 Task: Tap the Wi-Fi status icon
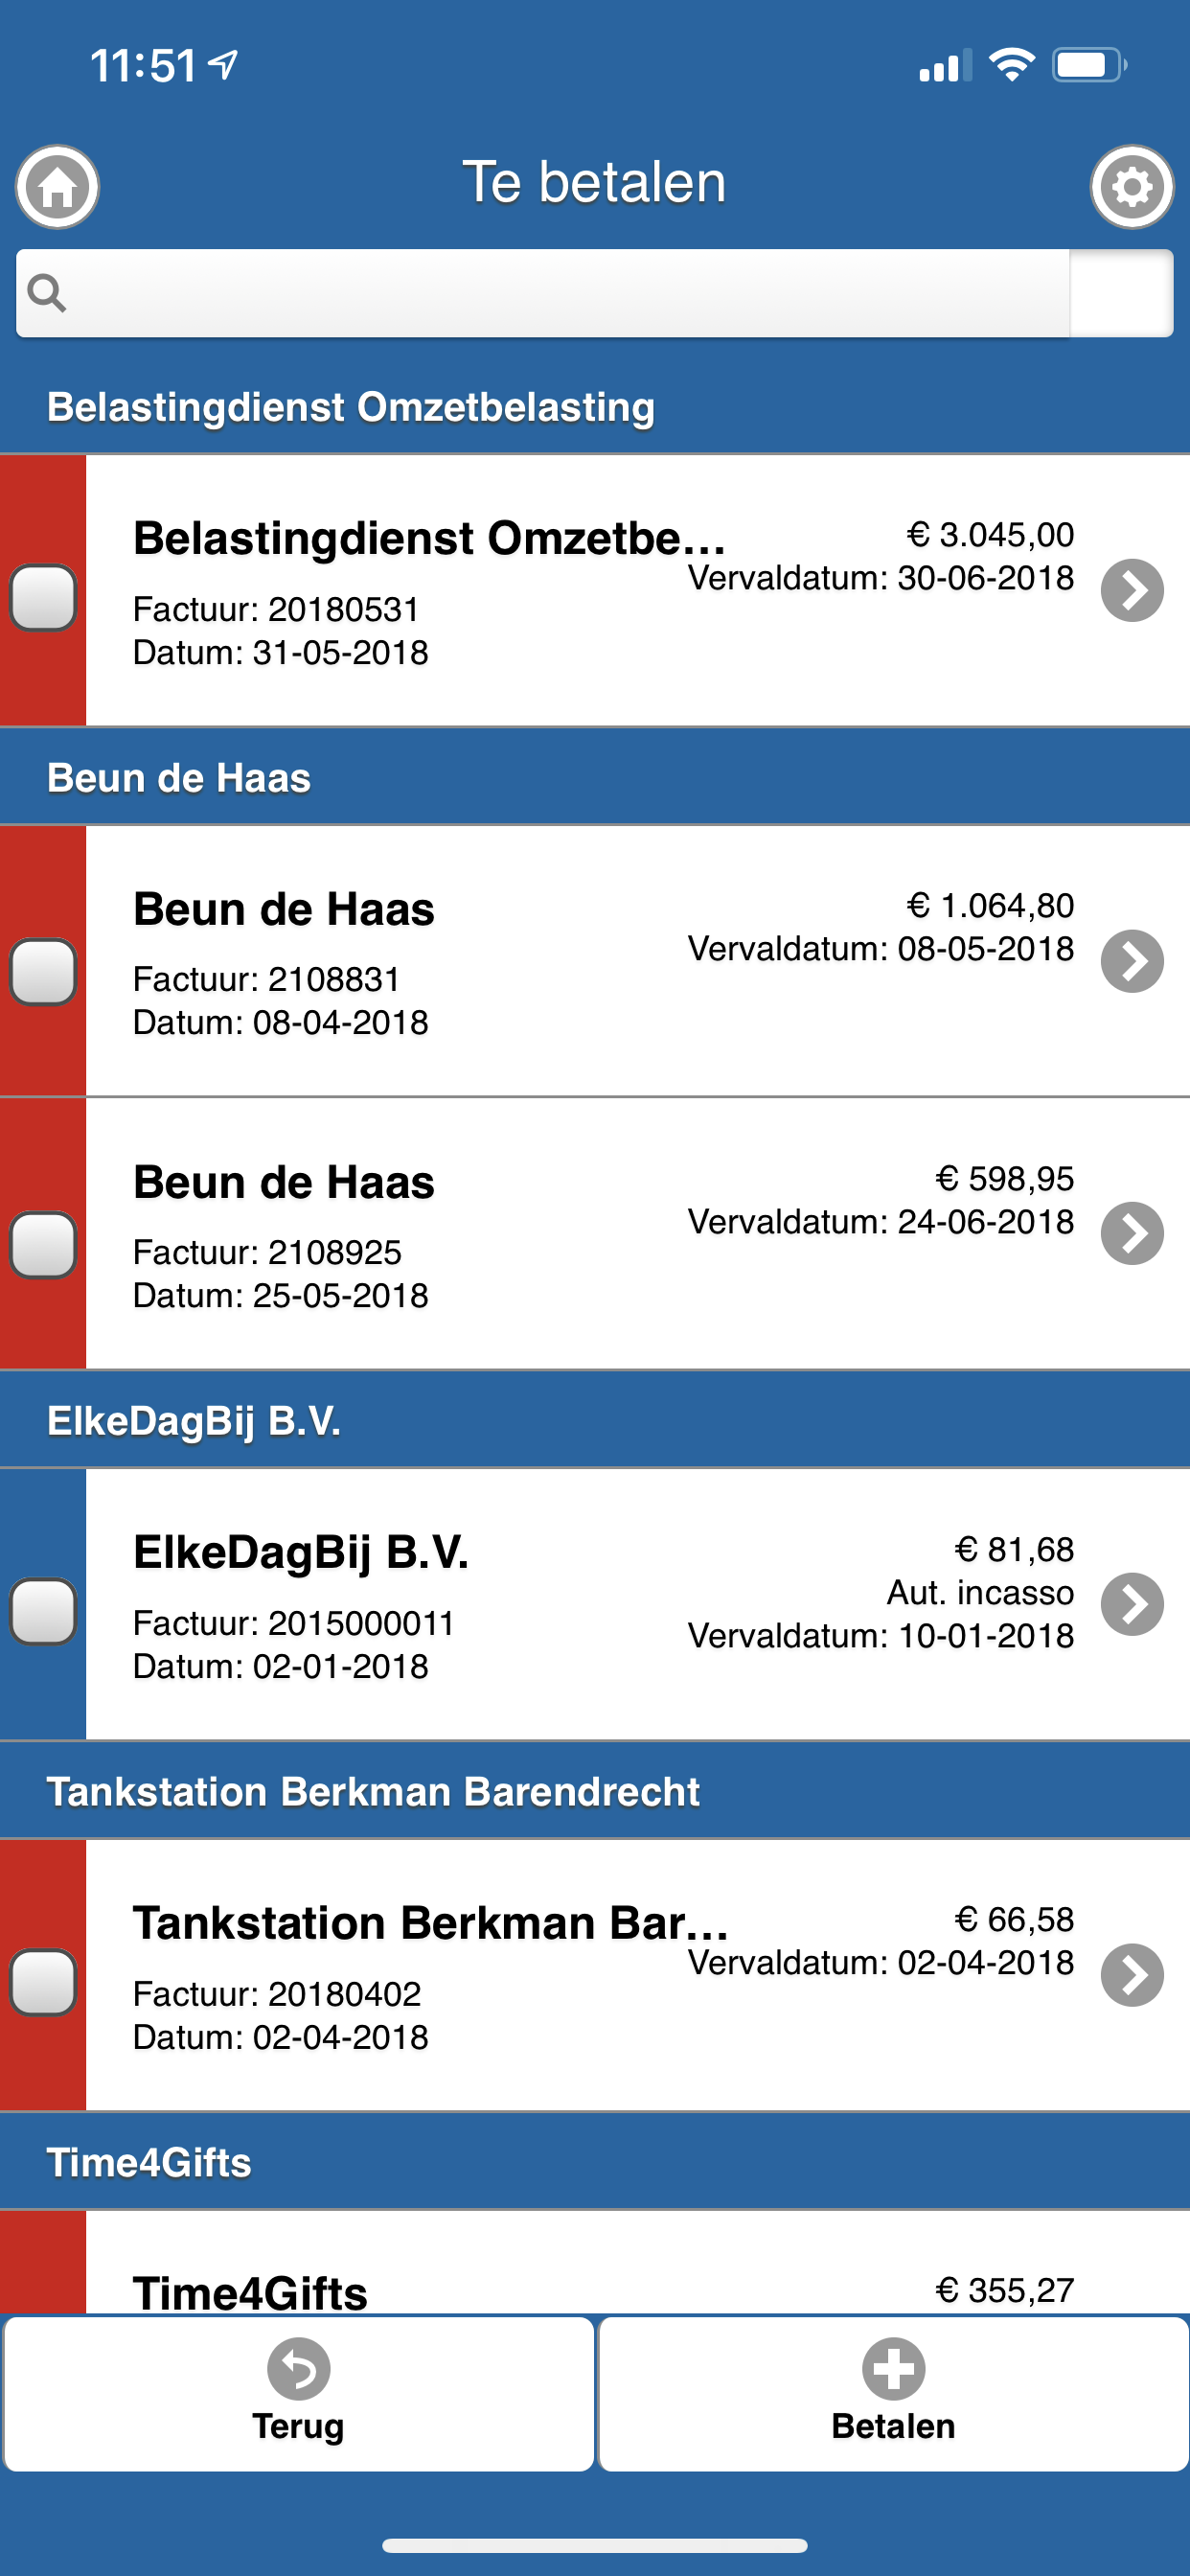click(x=1011, y=65)
